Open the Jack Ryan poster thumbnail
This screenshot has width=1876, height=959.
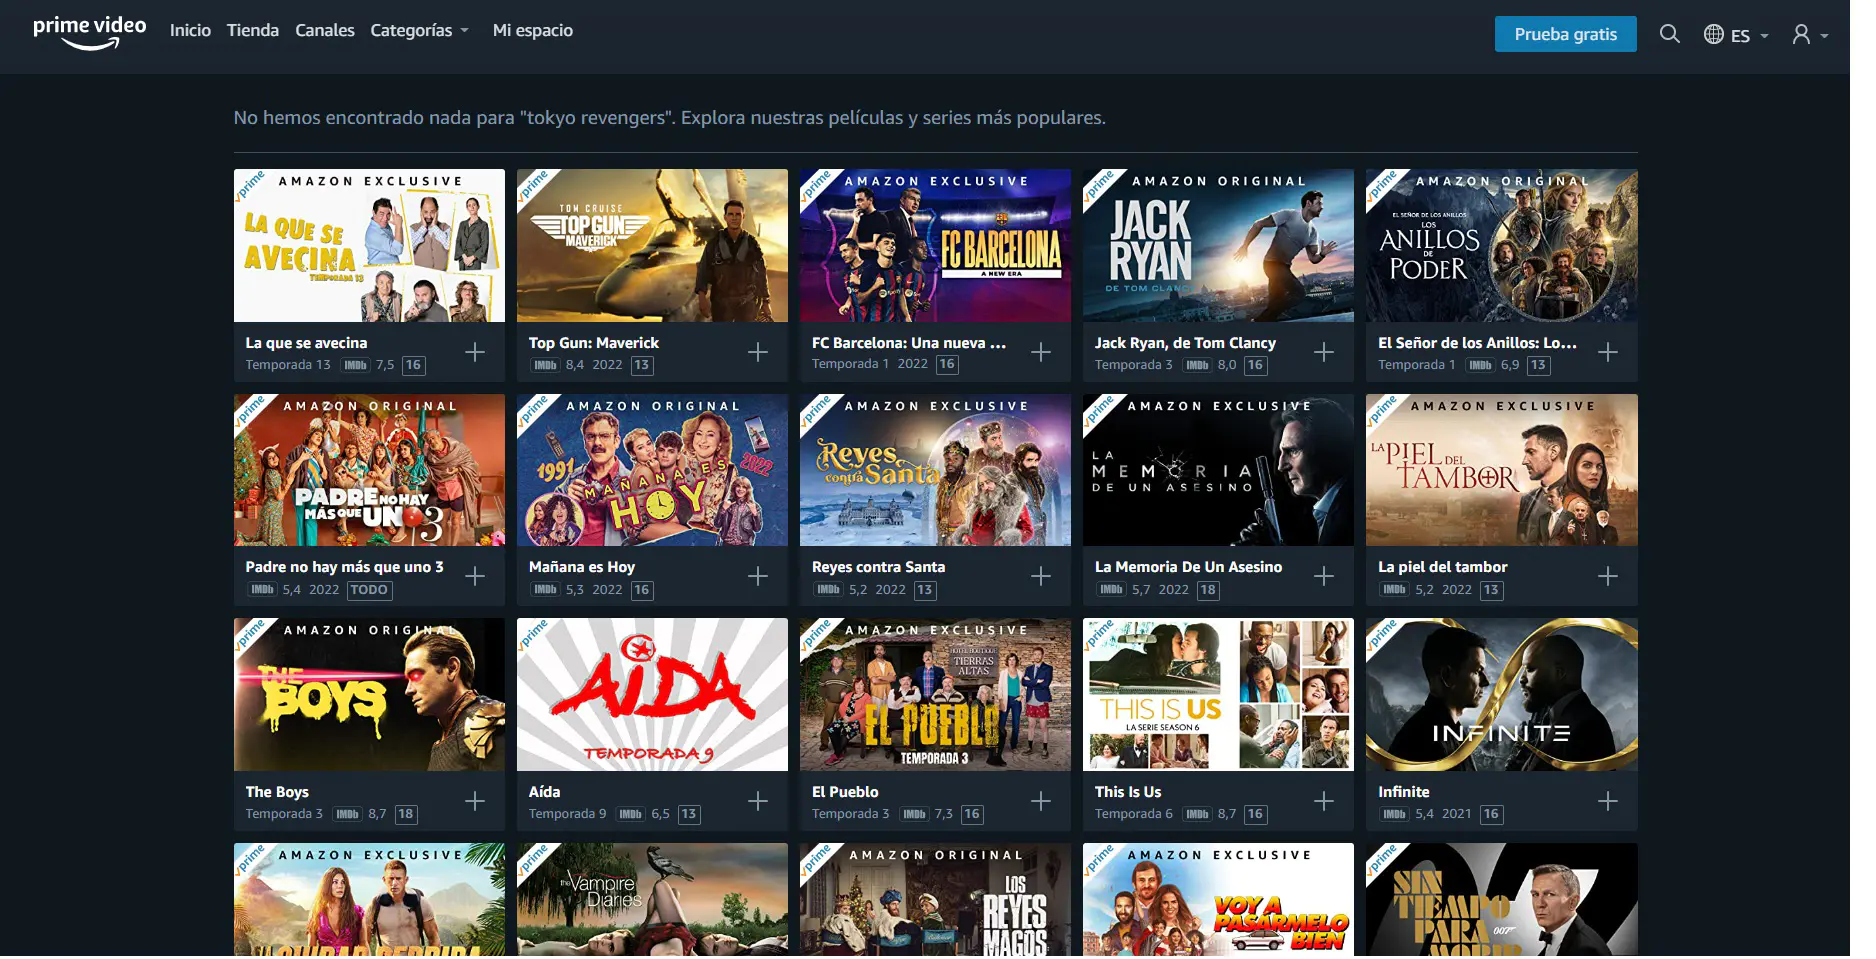(x=1218, y=245)
